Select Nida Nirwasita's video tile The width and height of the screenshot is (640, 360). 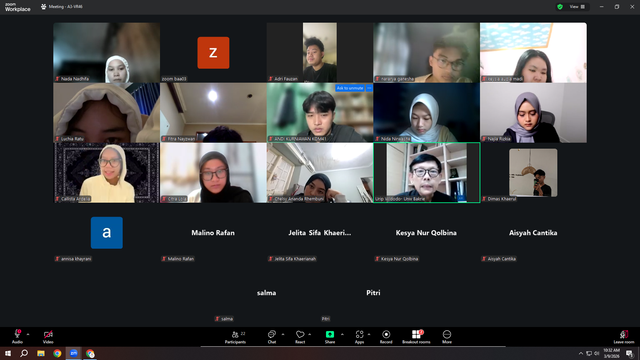(426, 113)
